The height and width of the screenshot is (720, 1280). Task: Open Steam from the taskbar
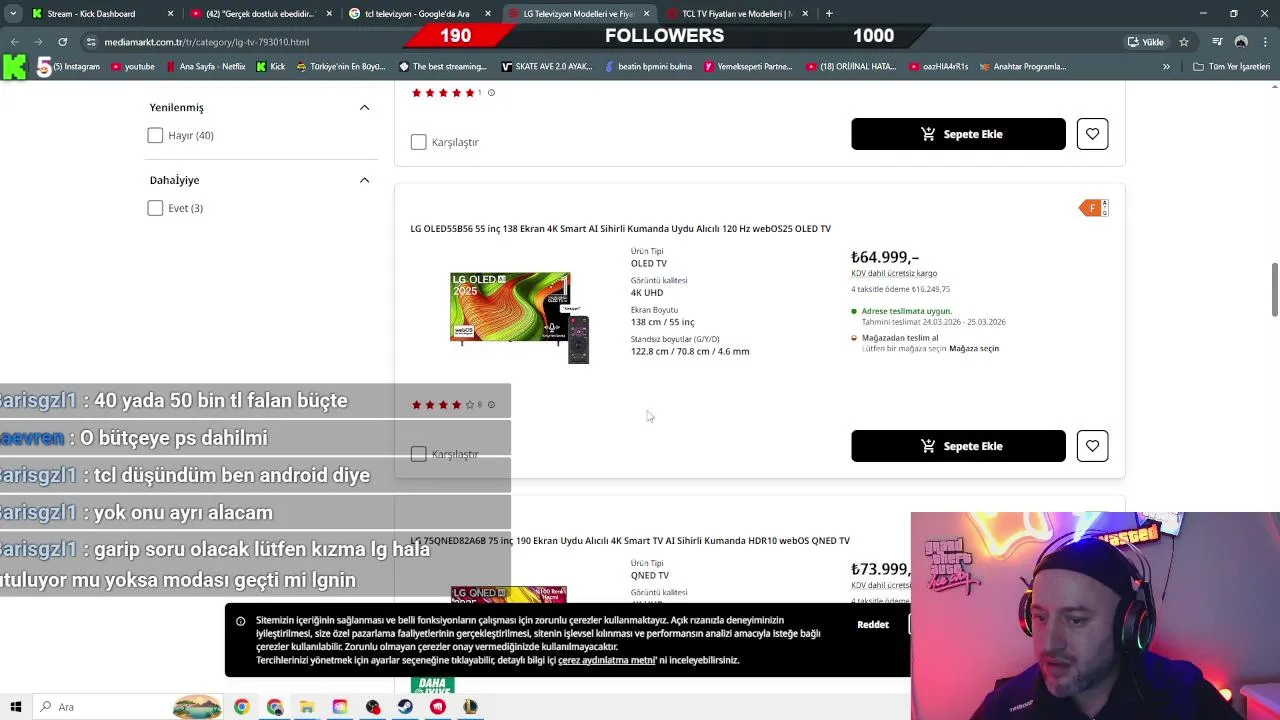tap(405, 707)
